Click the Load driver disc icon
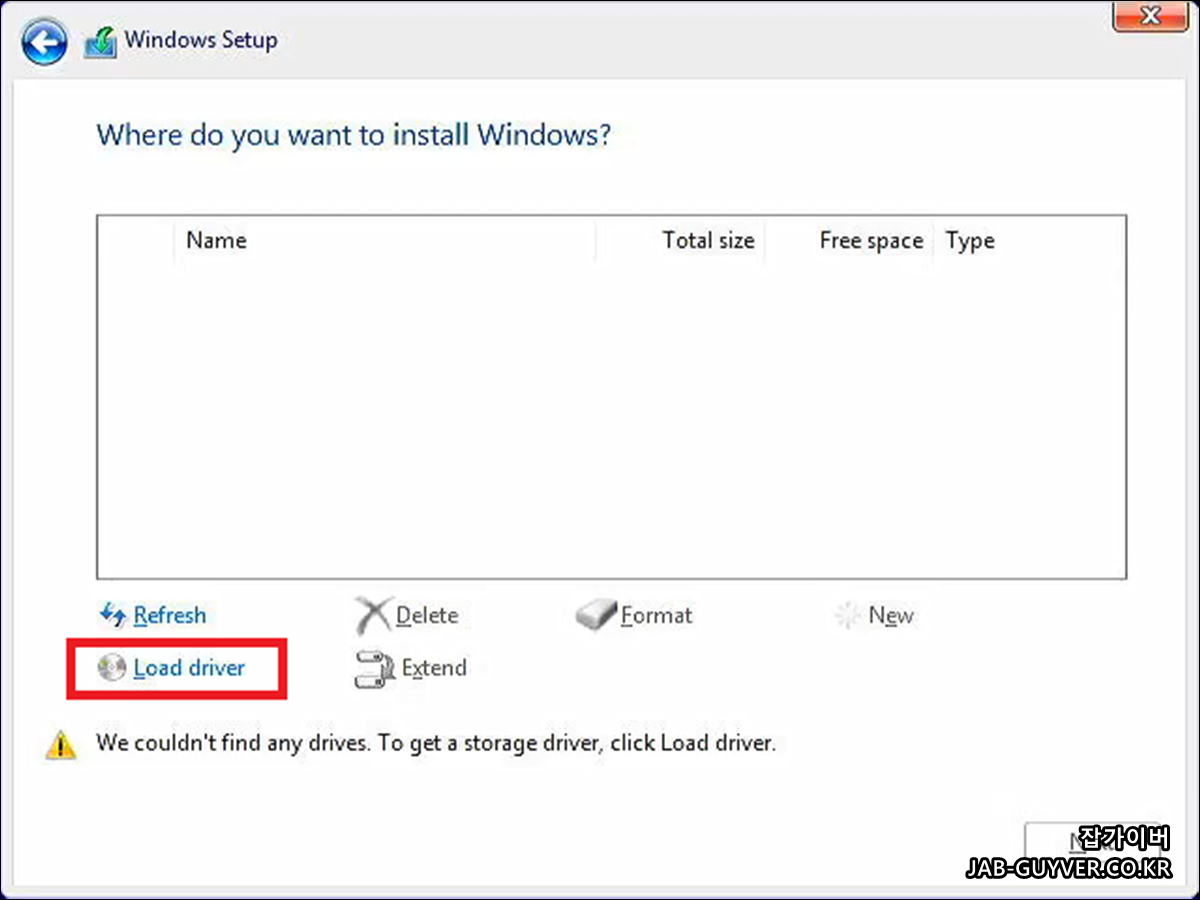The image size is (1200, 900). tap(112, 668)
